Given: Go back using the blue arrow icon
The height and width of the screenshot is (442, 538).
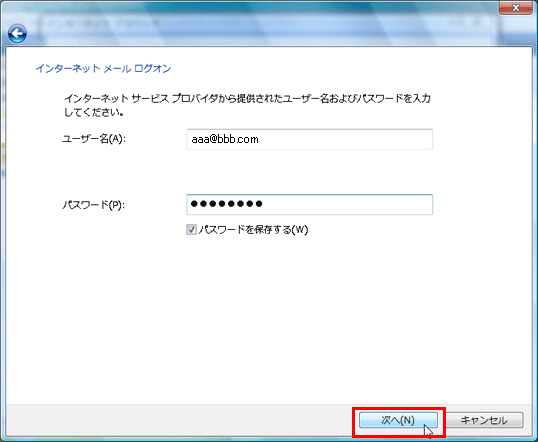Looking at the screenshot, I should tap(17, 34).
